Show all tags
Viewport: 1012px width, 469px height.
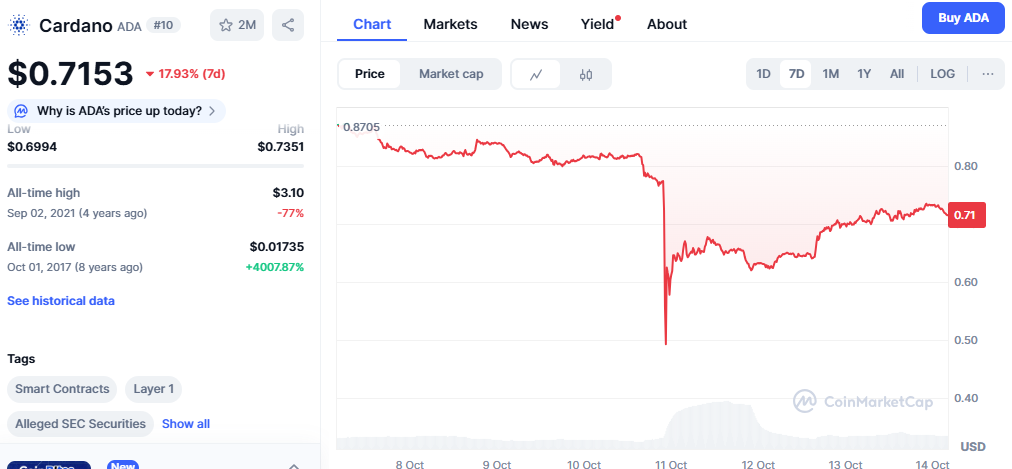(186, 424)
